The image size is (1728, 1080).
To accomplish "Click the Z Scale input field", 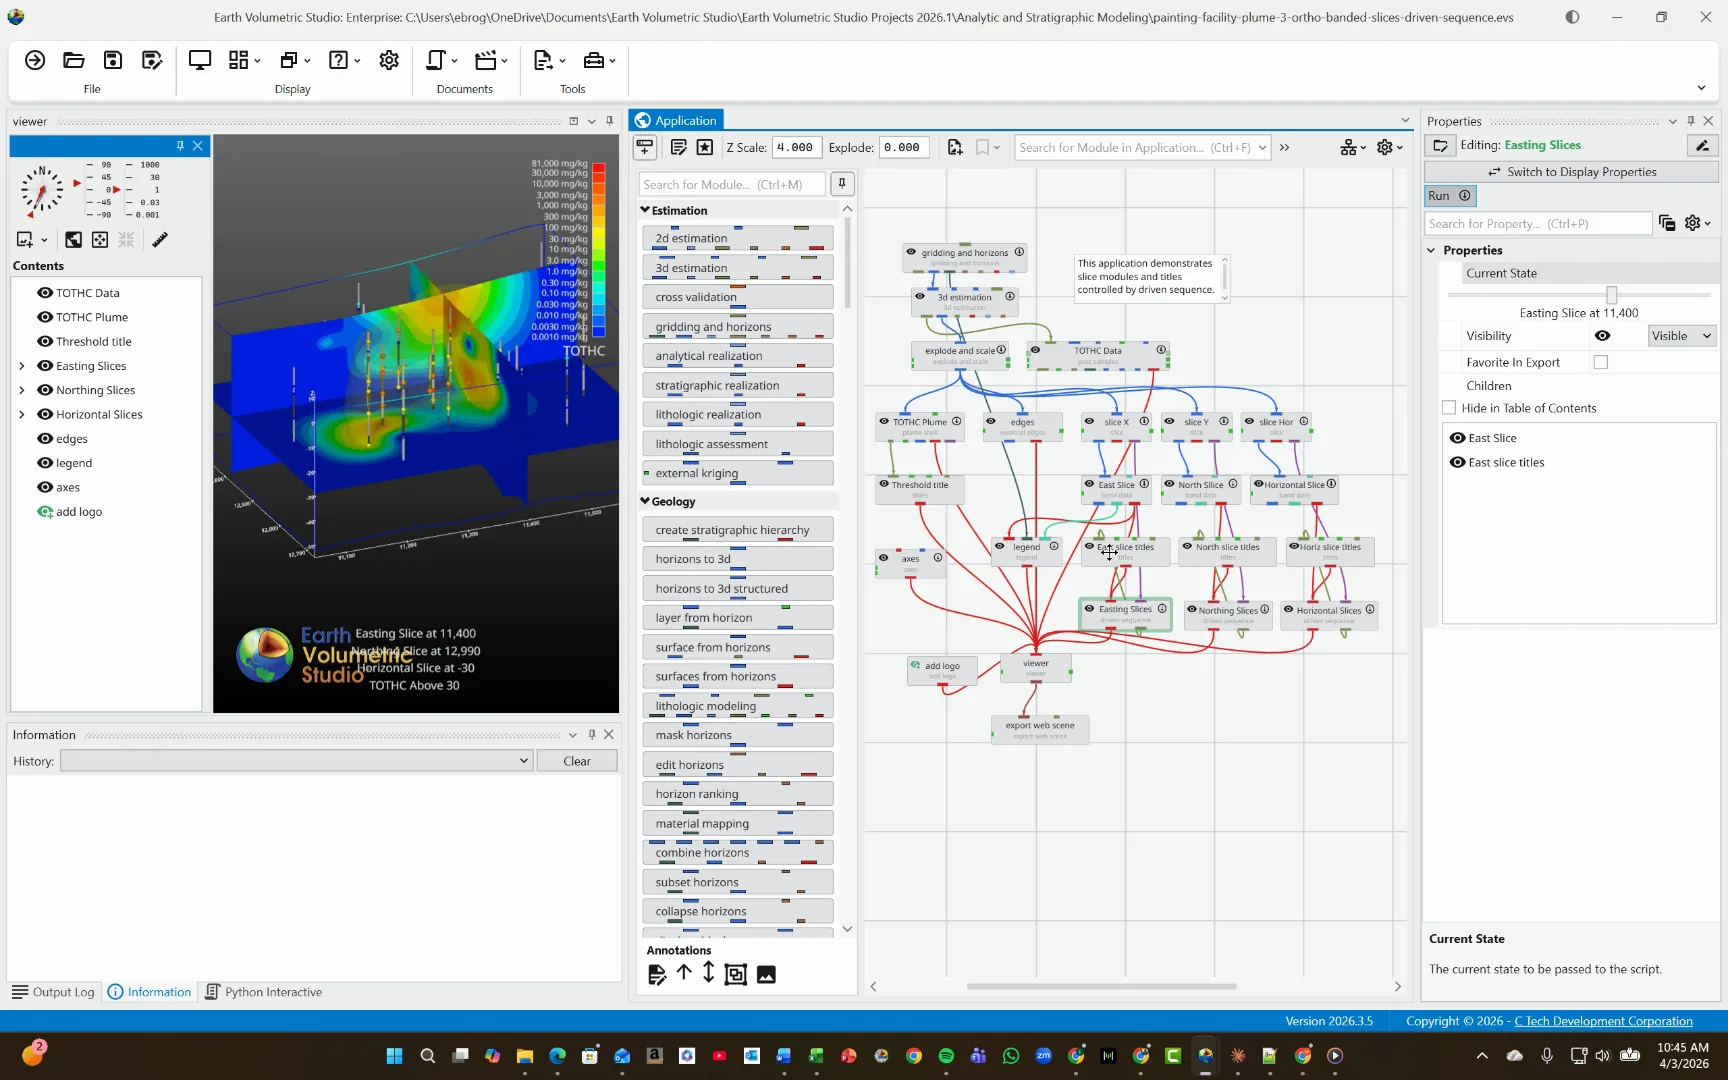I will tap(796, 147).
